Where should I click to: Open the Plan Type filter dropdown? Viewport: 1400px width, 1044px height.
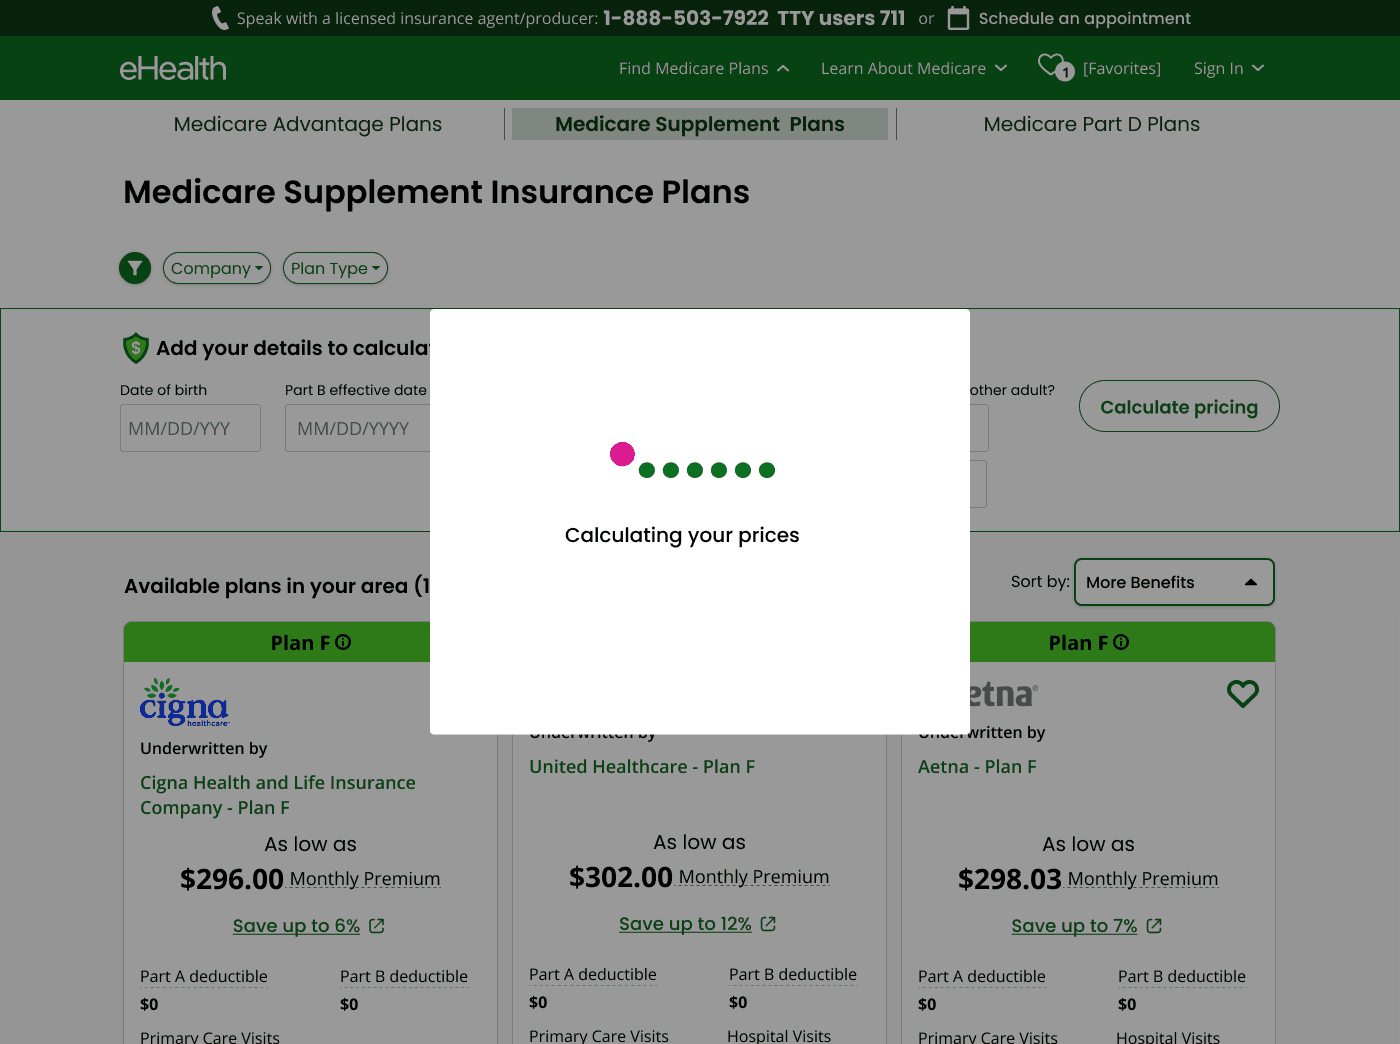tap(335, 268)
